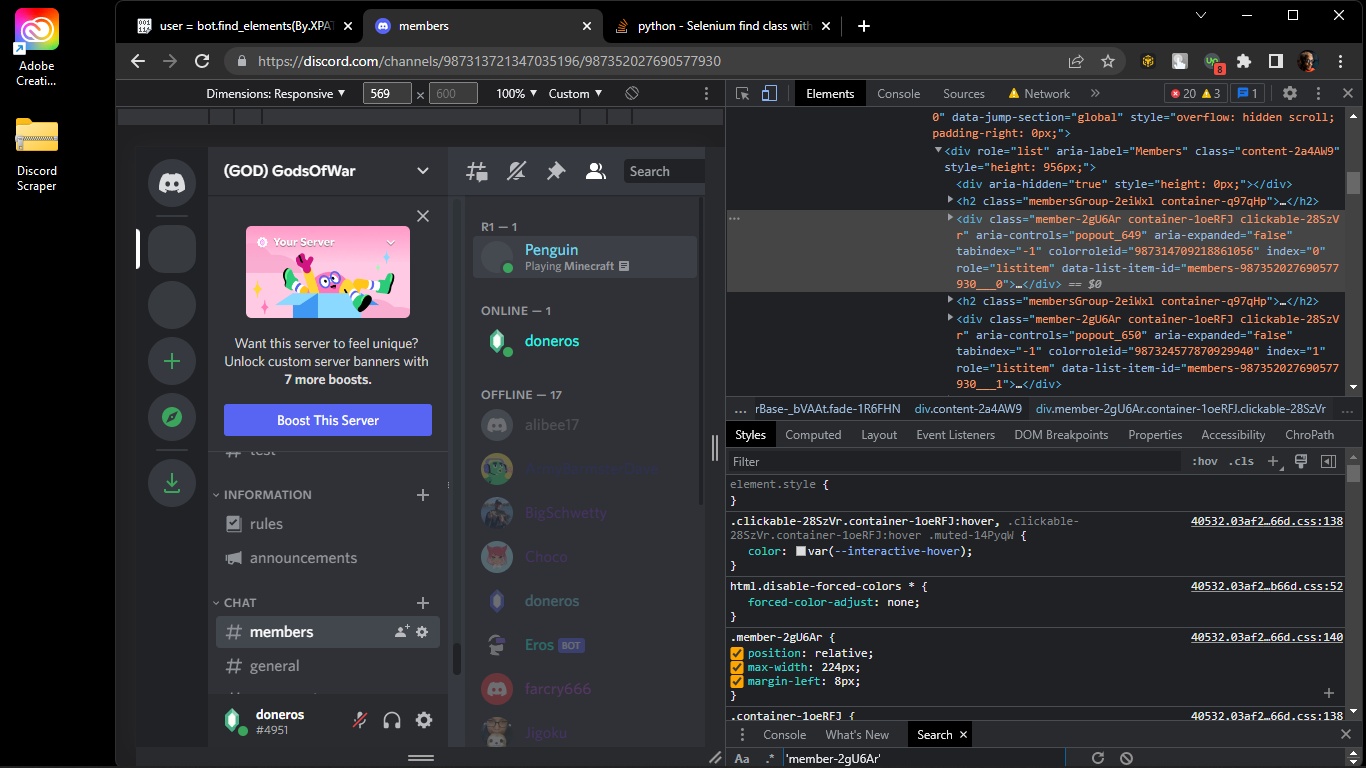Open the general text channel

[x=328, y=666]
